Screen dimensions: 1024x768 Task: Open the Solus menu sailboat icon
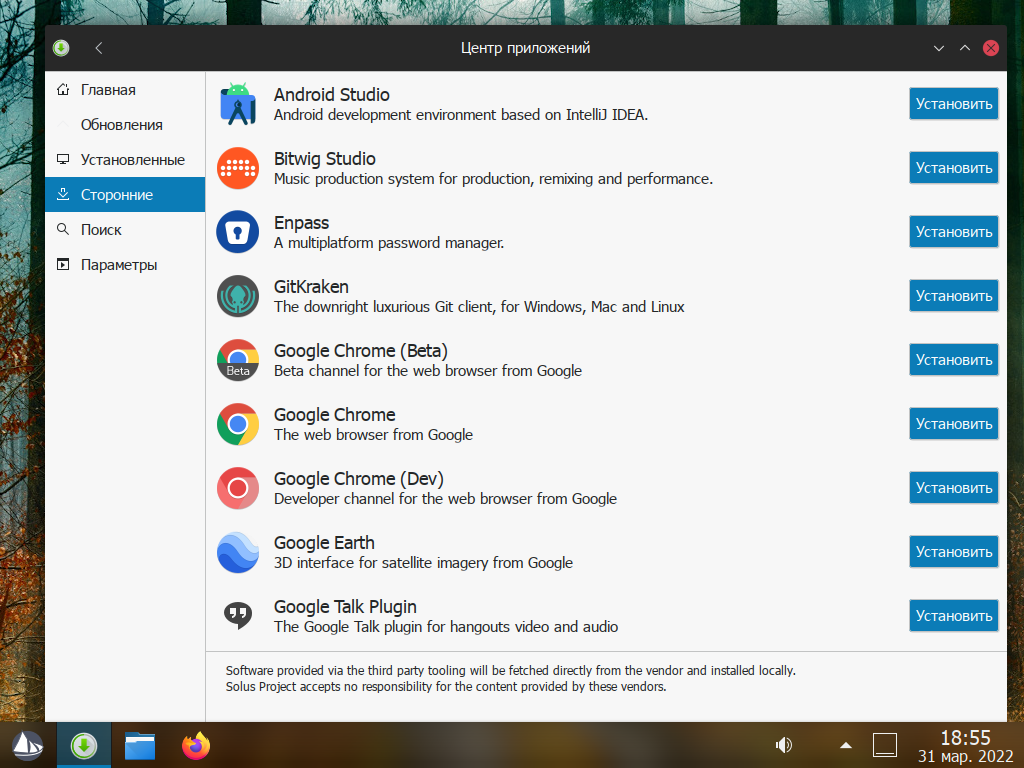tap(27, 745)
